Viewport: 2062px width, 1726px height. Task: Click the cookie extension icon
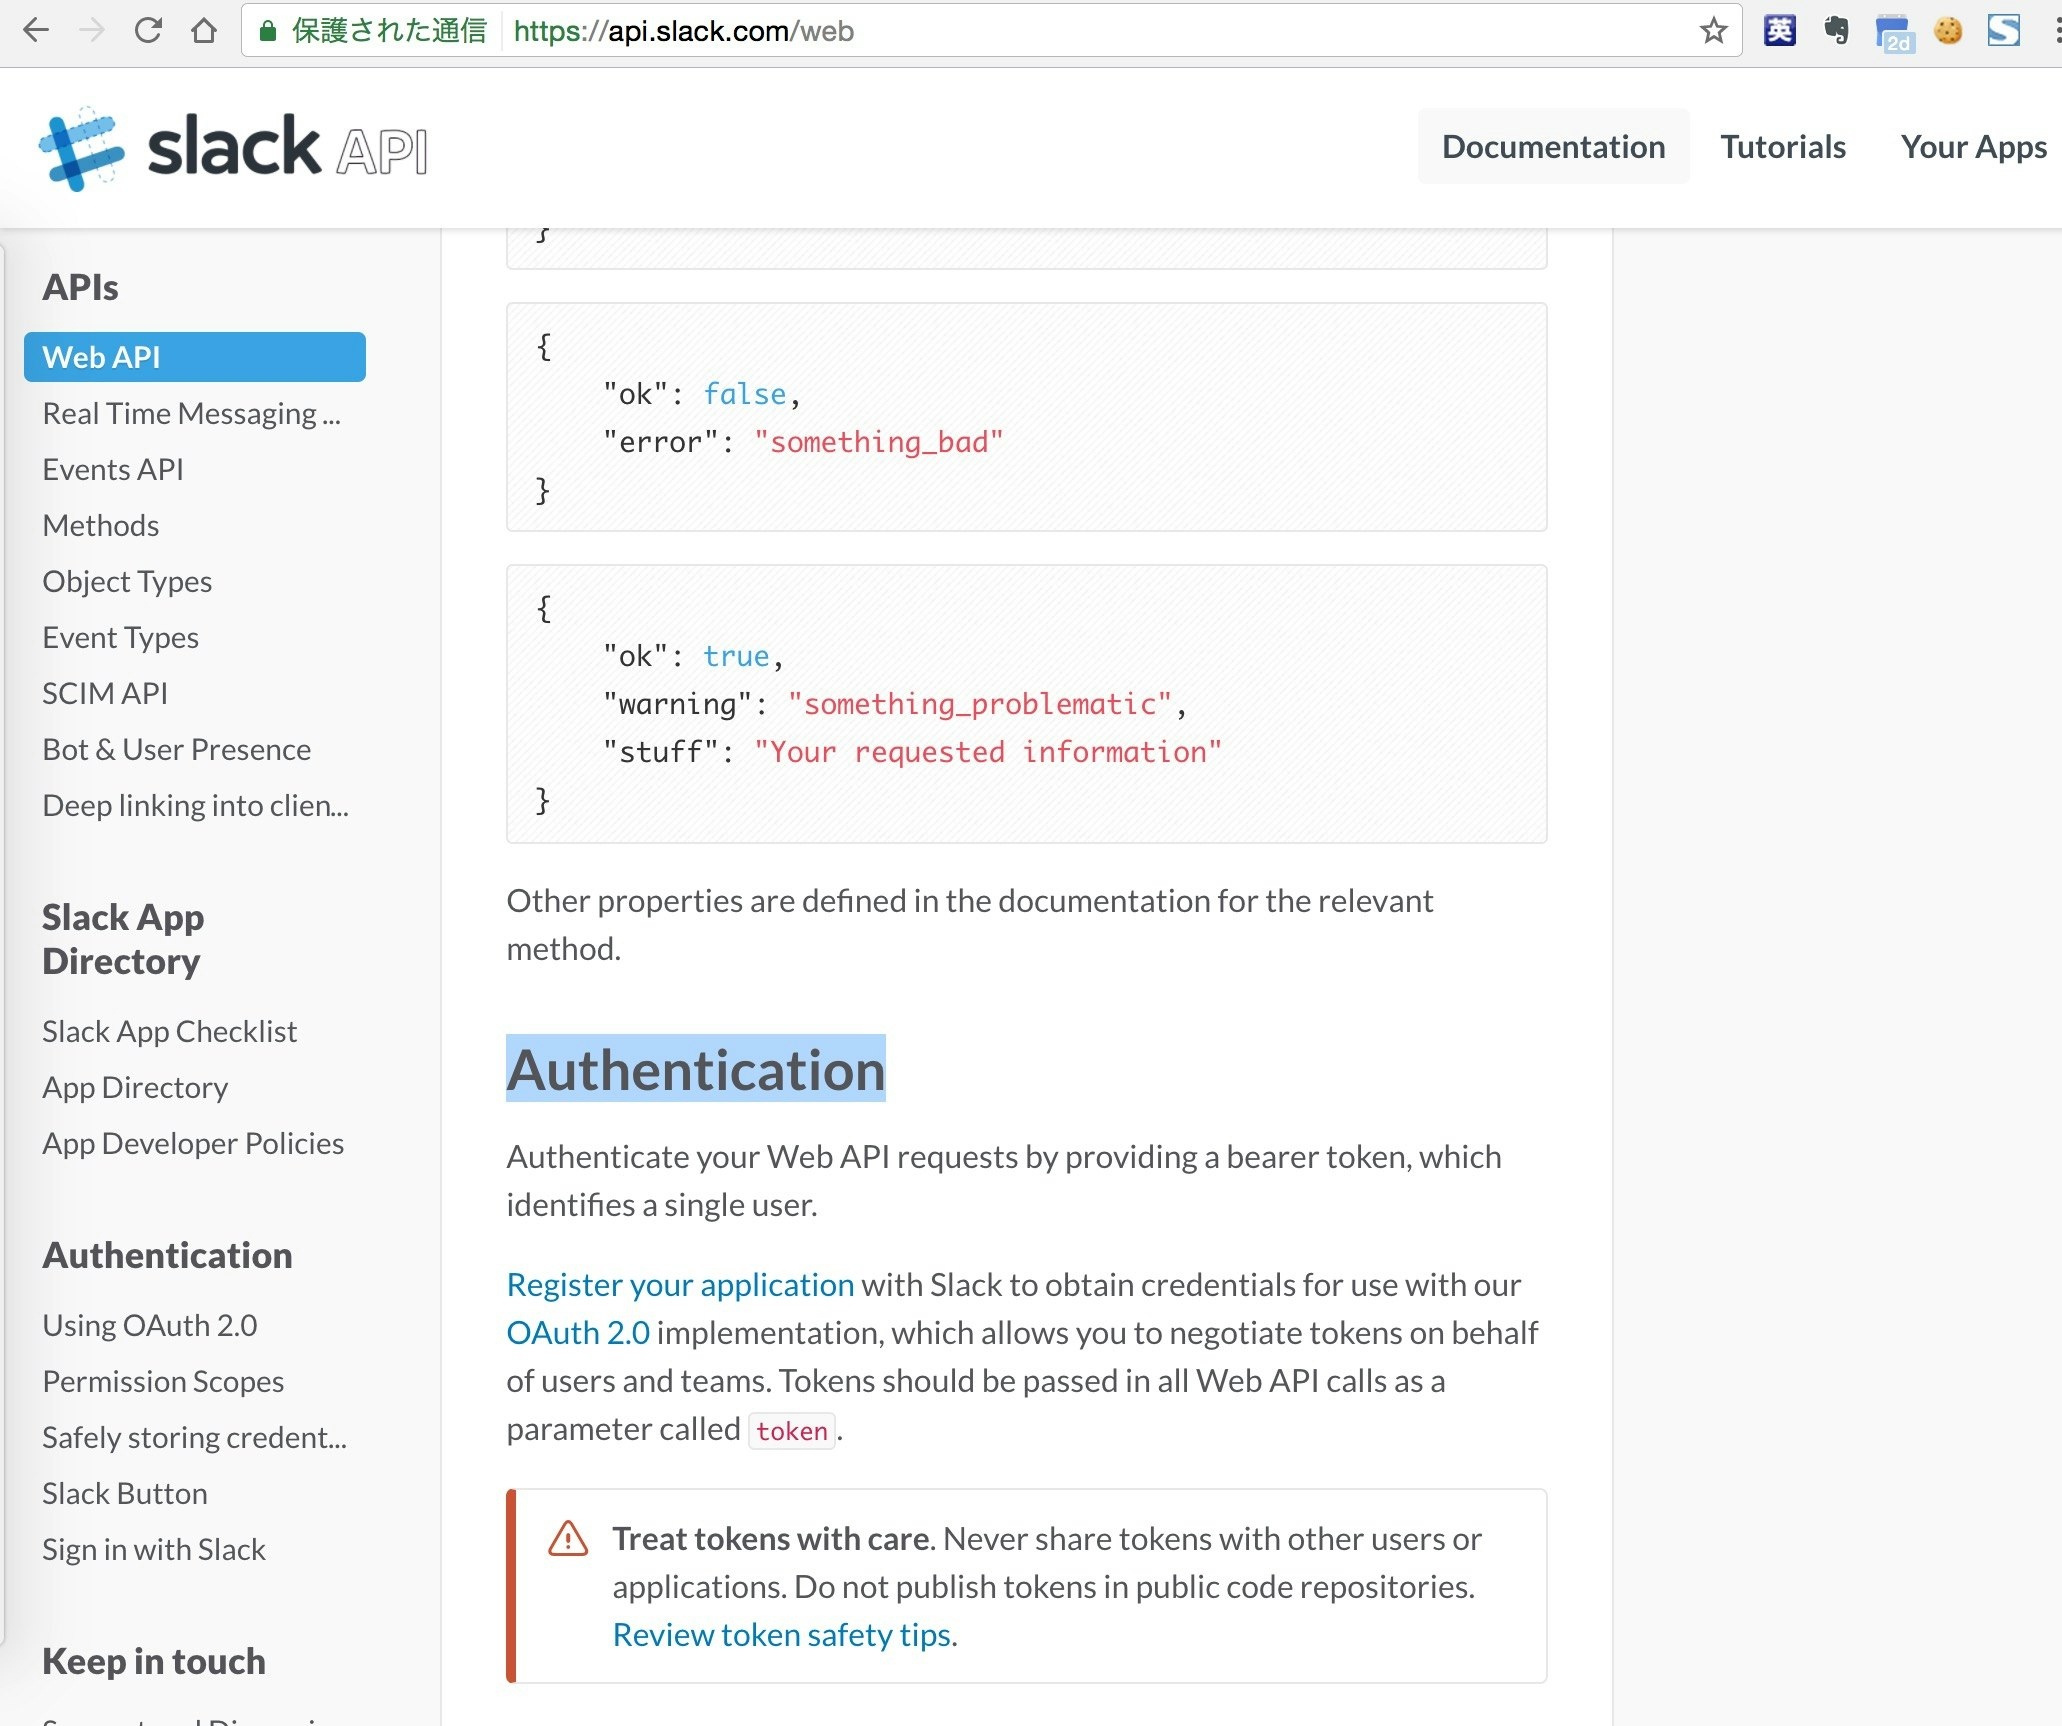pos(1948,31)
